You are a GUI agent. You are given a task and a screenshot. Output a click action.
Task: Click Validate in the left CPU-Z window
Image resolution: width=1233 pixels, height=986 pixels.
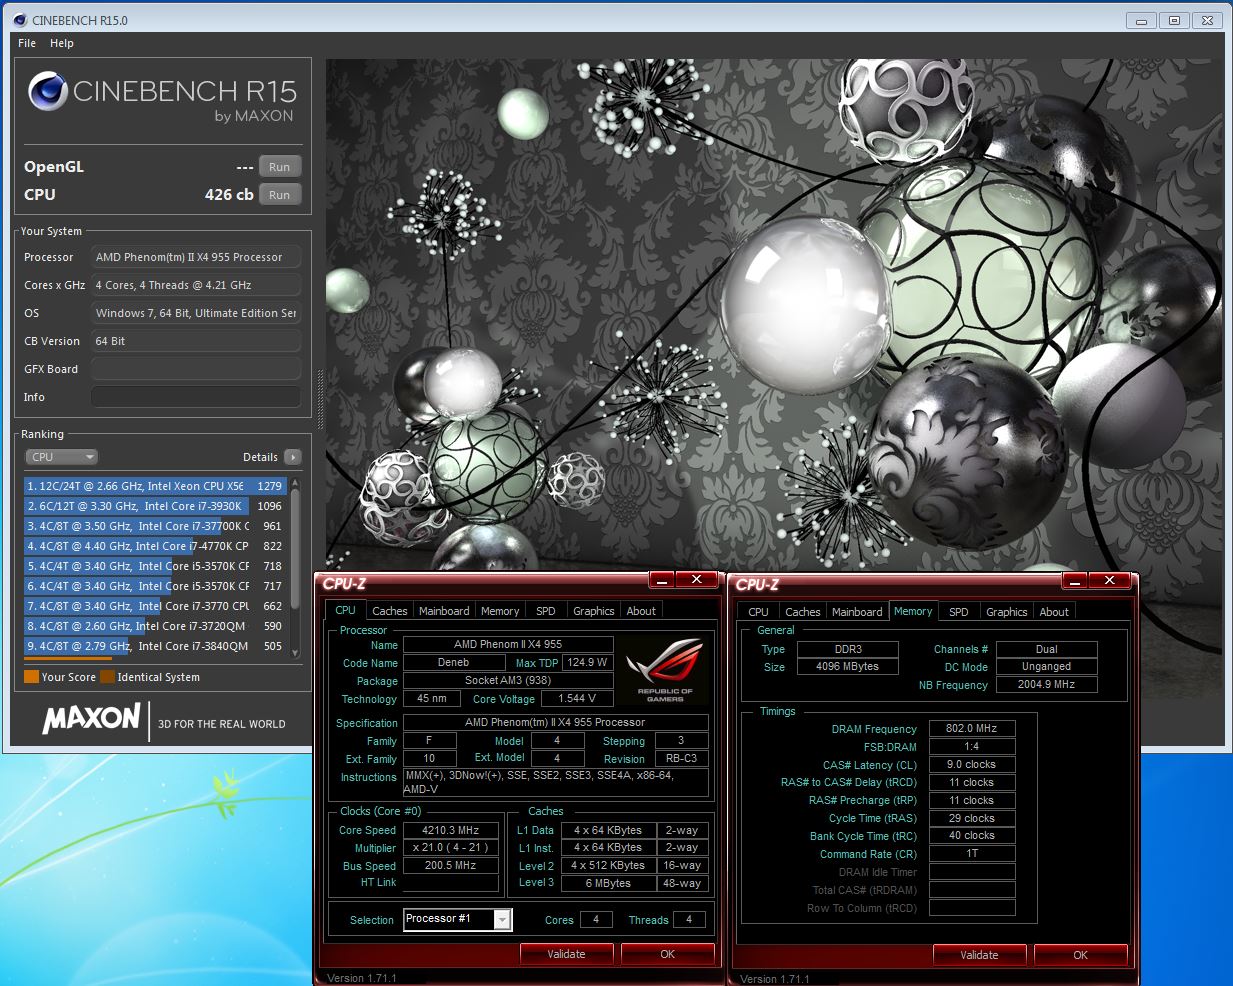click(566, 954)
